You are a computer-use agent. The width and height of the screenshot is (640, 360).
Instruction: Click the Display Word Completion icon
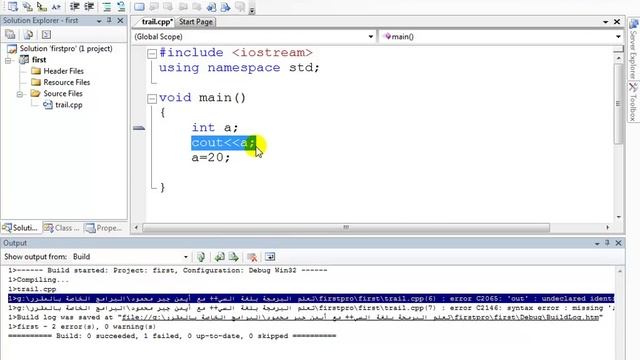click(x=56, y=7)
